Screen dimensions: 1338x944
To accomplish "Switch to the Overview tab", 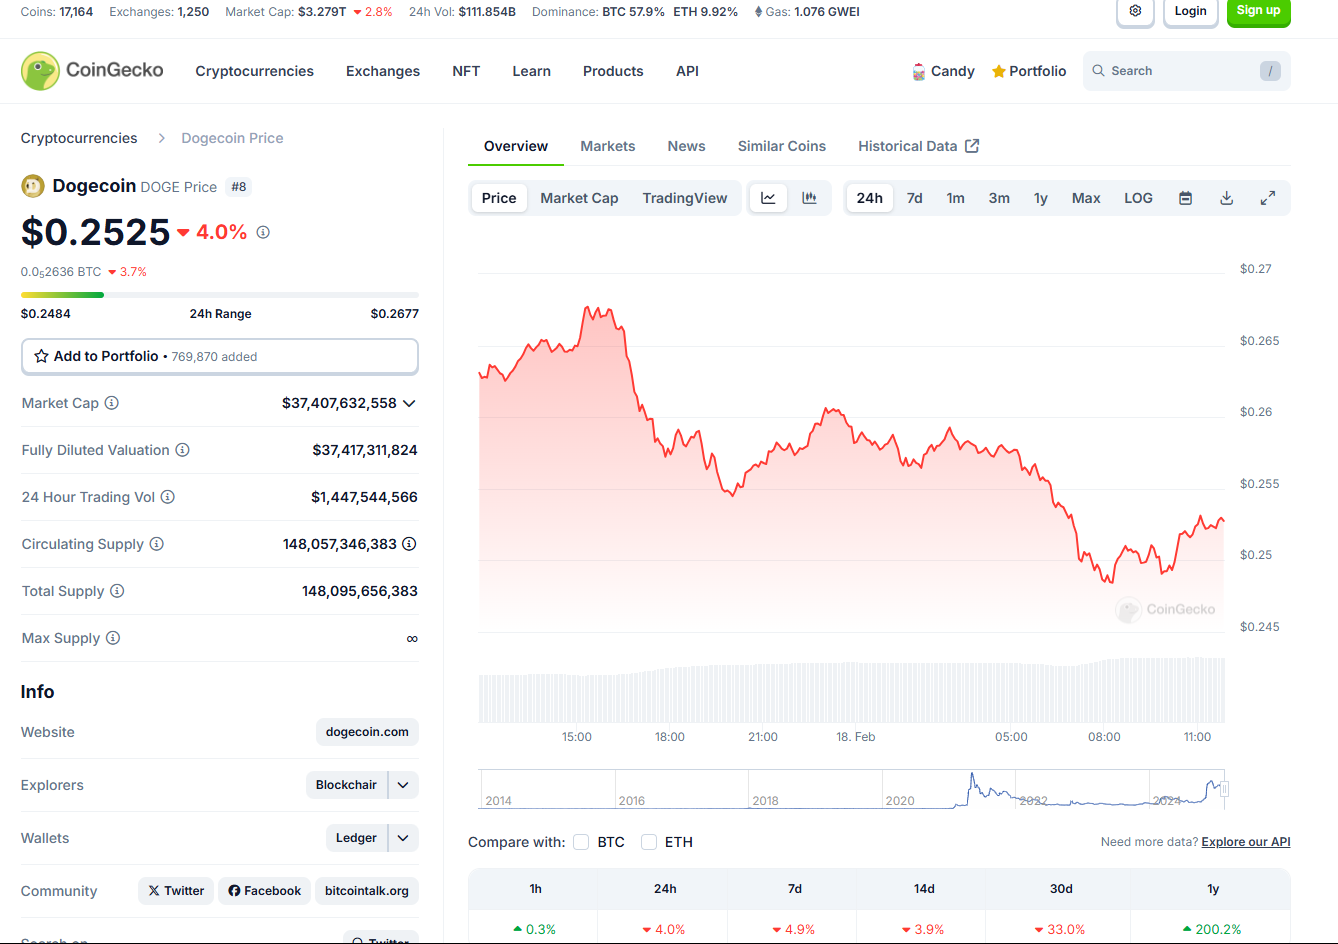I will point(516,146).
